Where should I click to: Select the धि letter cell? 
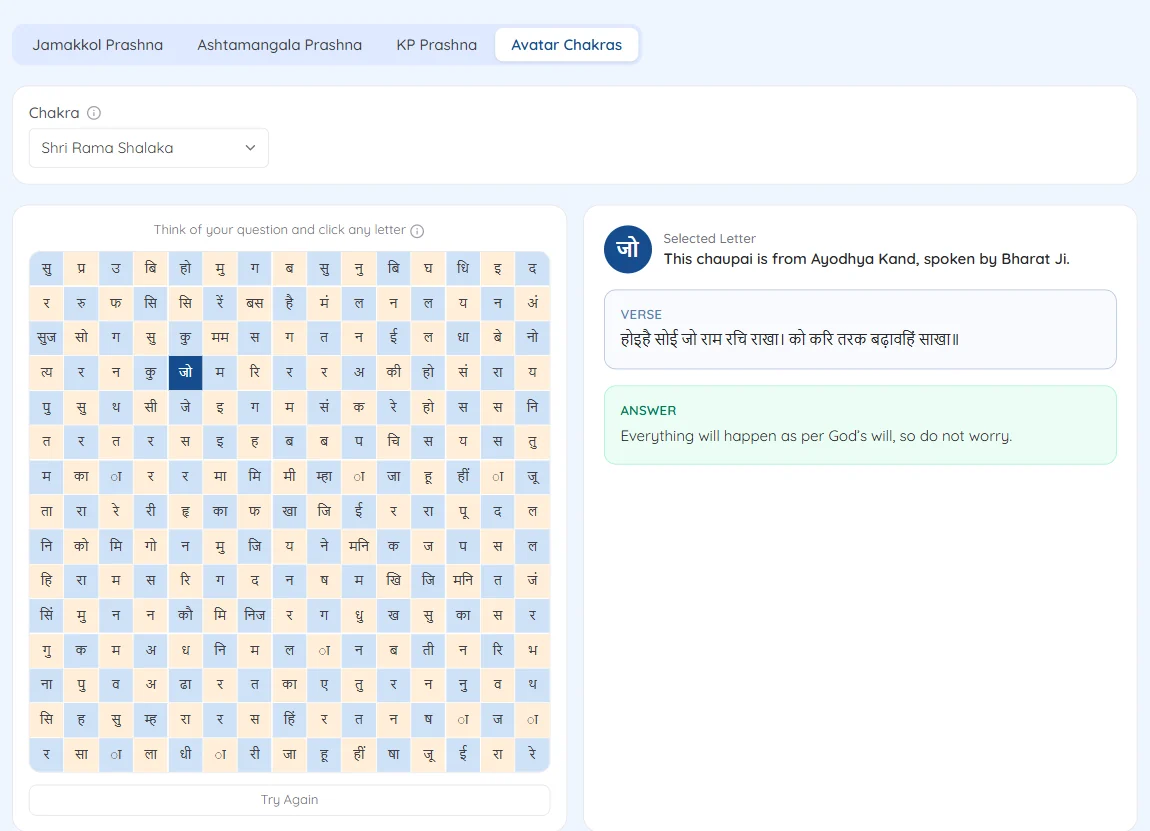click(463, 268)
